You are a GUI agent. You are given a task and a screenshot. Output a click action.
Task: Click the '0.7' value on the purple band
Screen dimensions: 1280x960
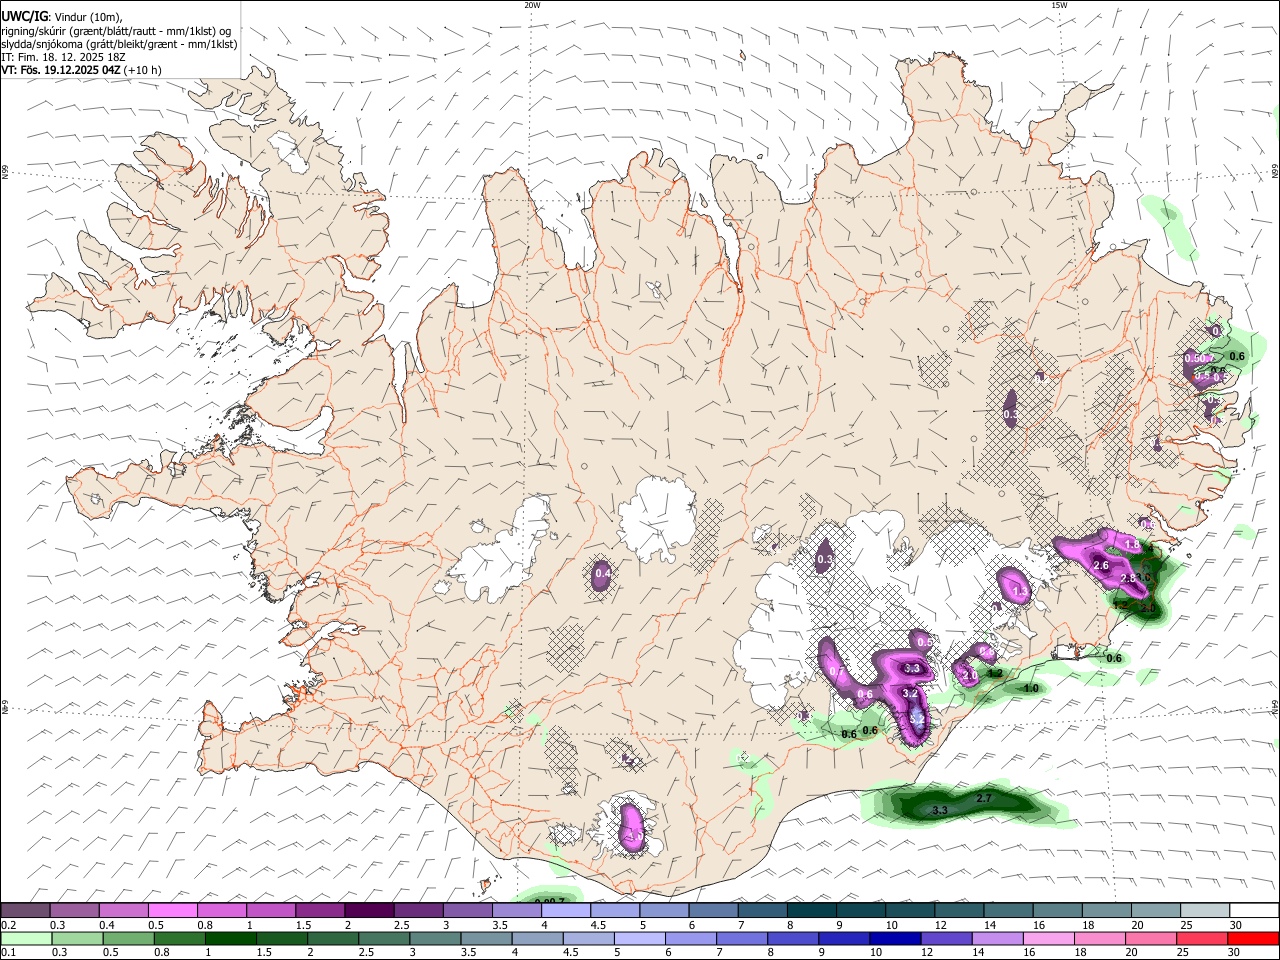[837, 670]
